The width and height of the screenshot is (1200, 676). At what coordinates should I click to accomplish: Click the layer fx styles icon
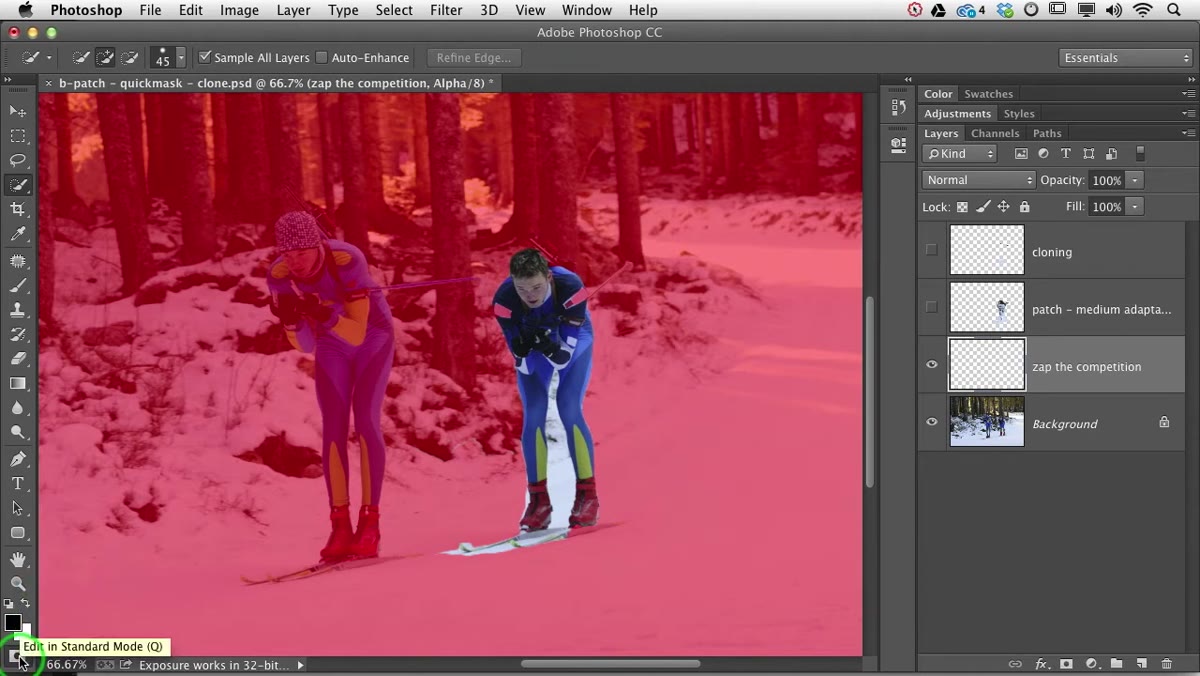1041,664
